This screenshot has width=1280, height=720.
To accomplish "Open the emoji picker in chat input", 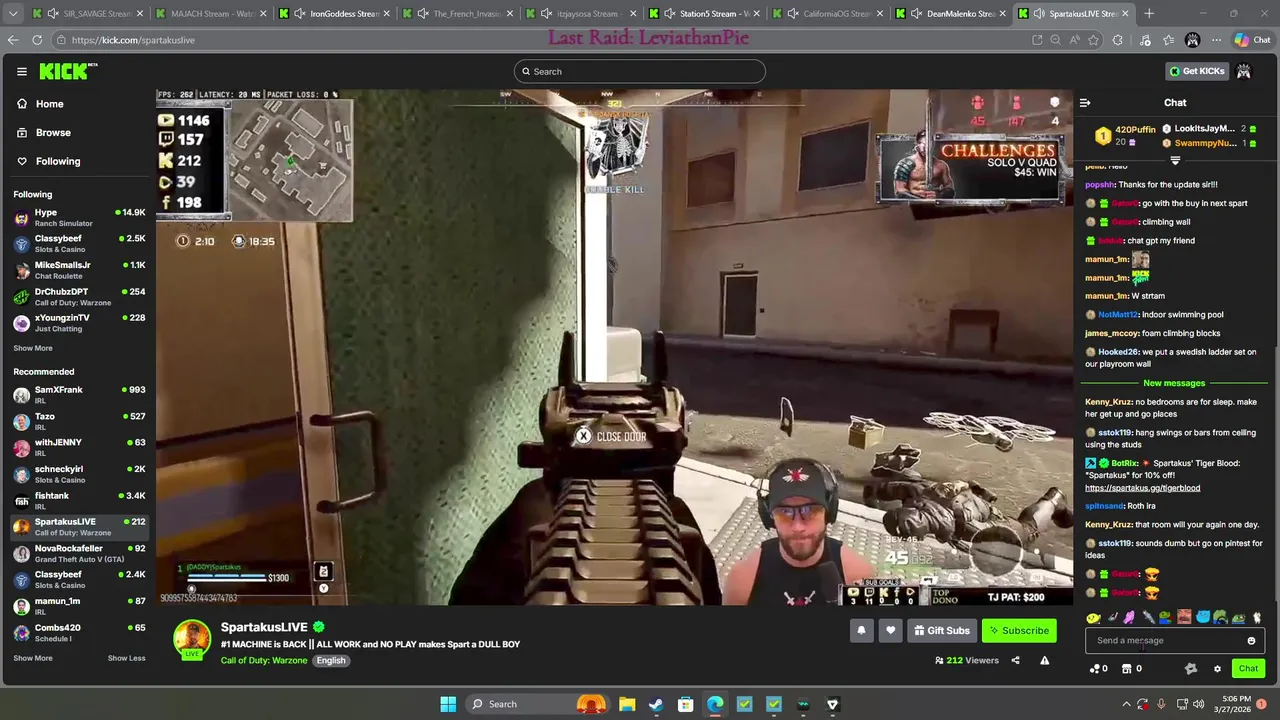I will coord(1251,641).
